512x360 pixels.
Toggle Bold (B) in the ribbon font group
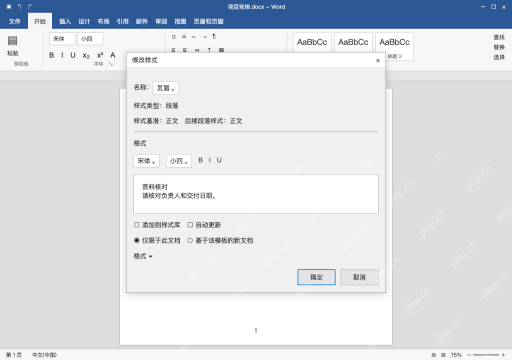click(x=52, y=55)
